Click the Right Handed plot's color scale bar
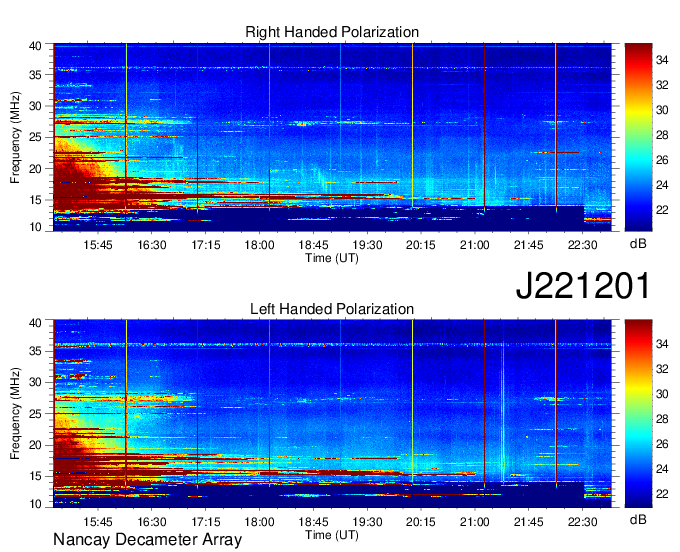Screen dimensions: 680x552 pos(638,137)
